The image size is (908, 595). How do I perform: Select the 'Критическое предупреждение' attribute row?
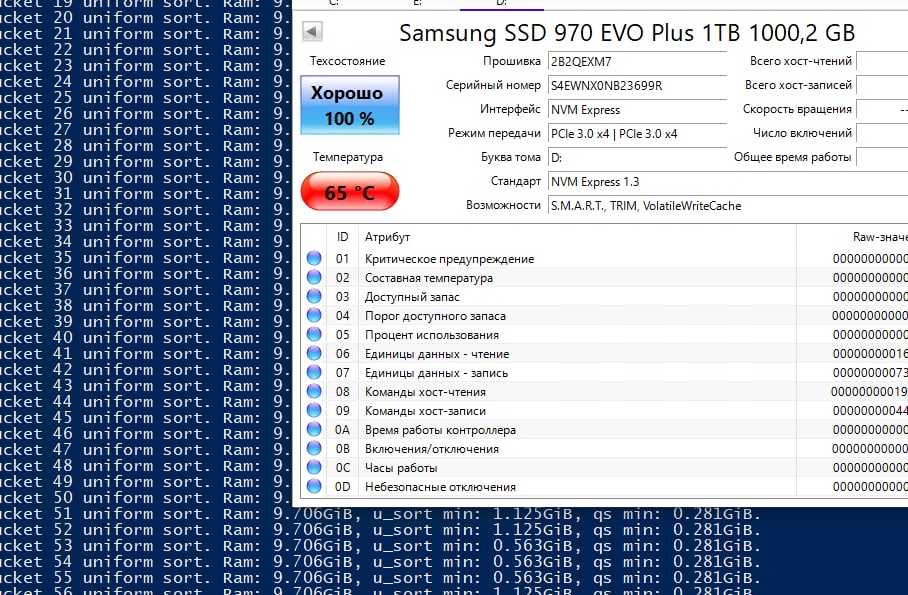click(x=604, y=258)
